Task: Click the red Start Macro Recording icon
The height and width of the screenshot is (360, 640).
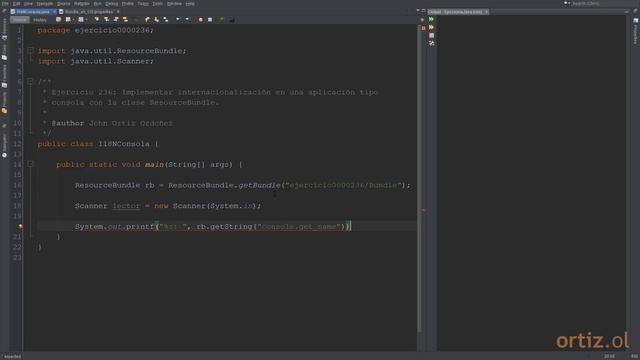Action: click(200, 20)
